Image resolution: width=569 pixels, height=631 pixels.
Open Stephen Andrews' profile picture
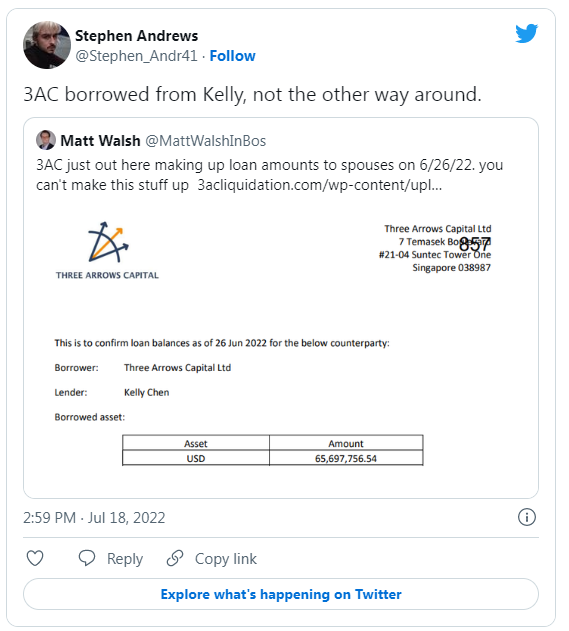(x=47, y=45)
